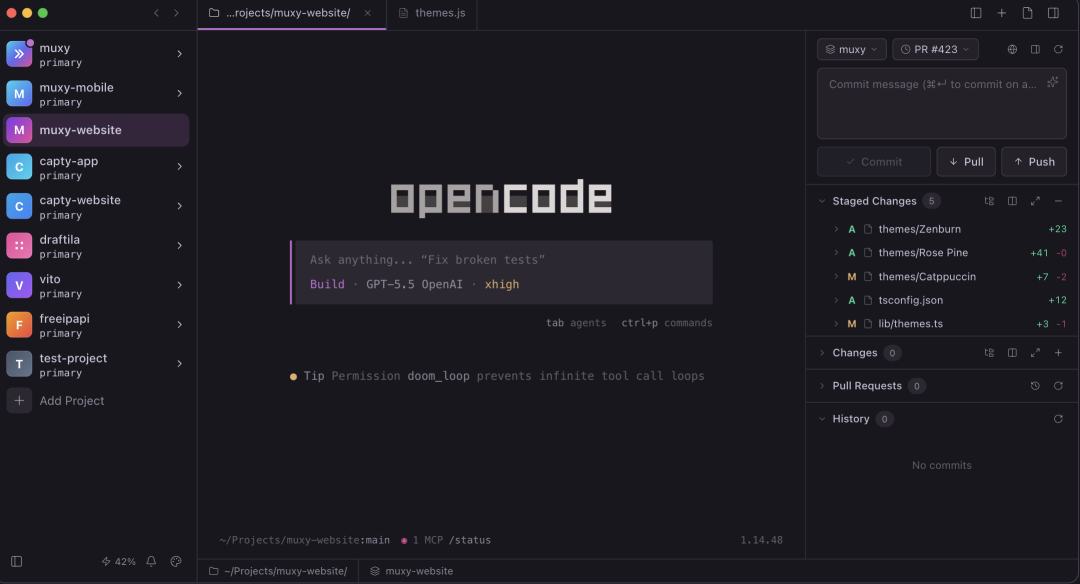Expand themes/Zenburn file diff
Image resolution: width=1080 pixels, height=584 pixels.
click(836, 229)
